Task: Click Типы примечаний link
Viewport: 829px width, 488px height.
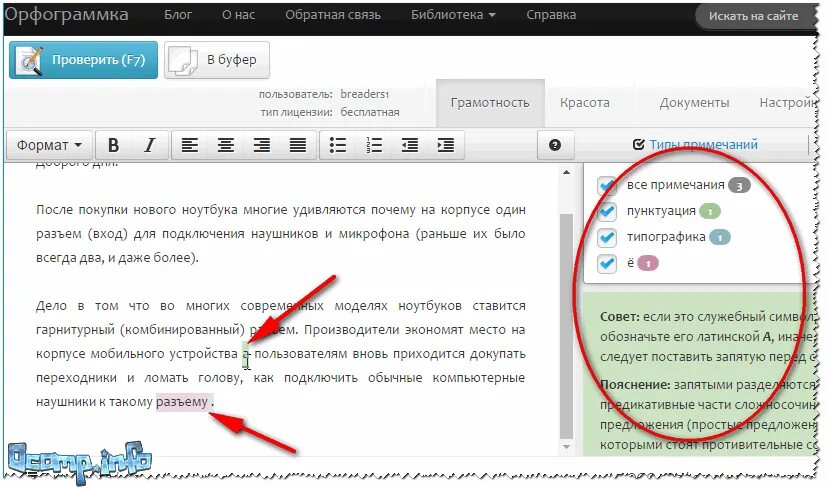Action: [703, 144]
